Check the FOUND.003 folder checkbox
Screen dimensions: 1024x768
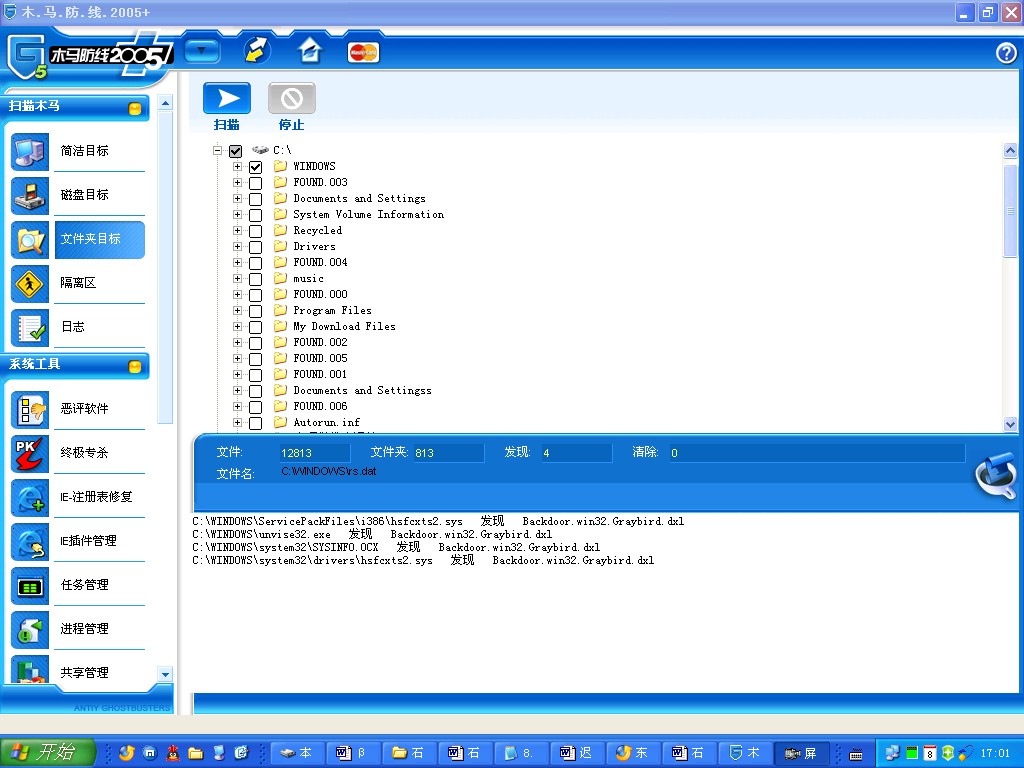tap(255, 183)
